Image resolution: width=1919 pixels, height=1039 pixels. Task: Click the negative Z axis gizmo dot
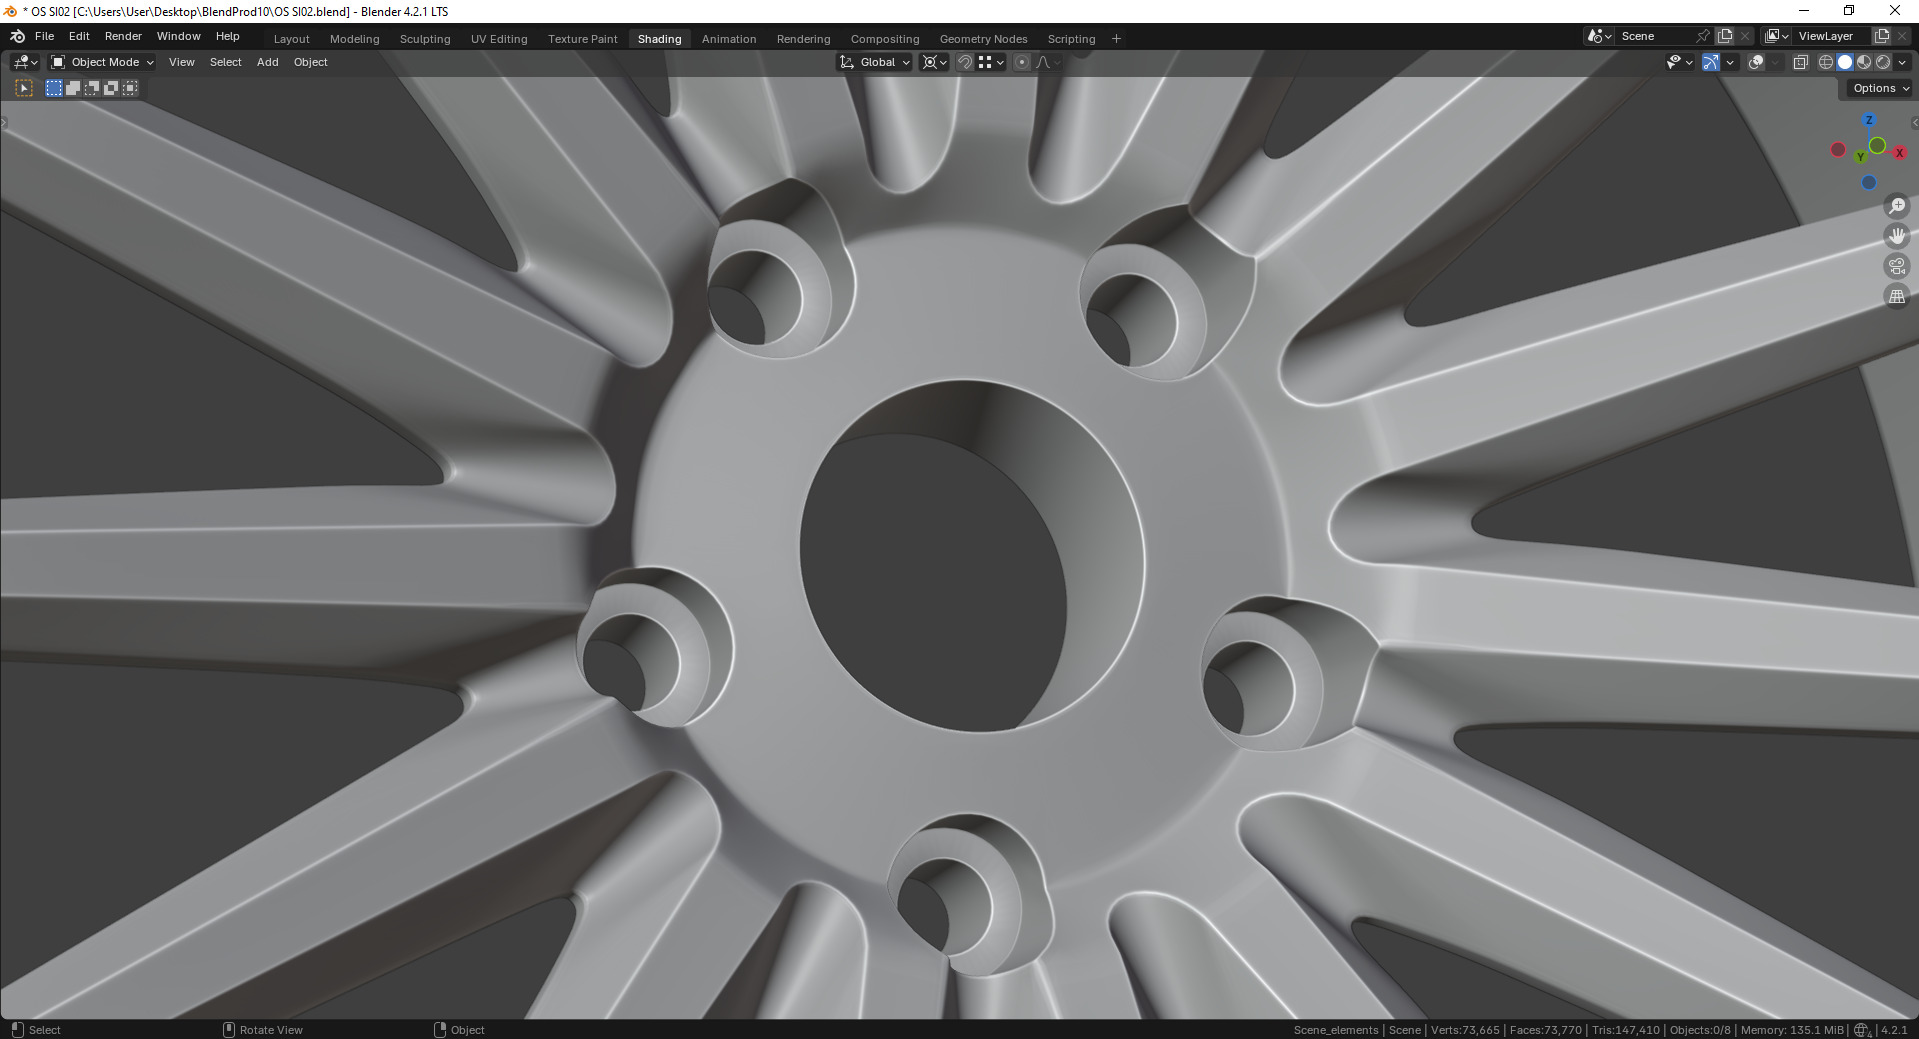pyautogui.click(x=1869, y=183)
